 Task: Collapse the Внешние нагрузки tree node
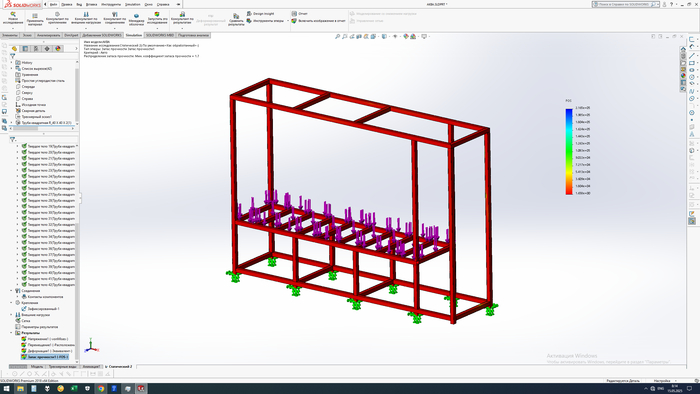(12, 315)
